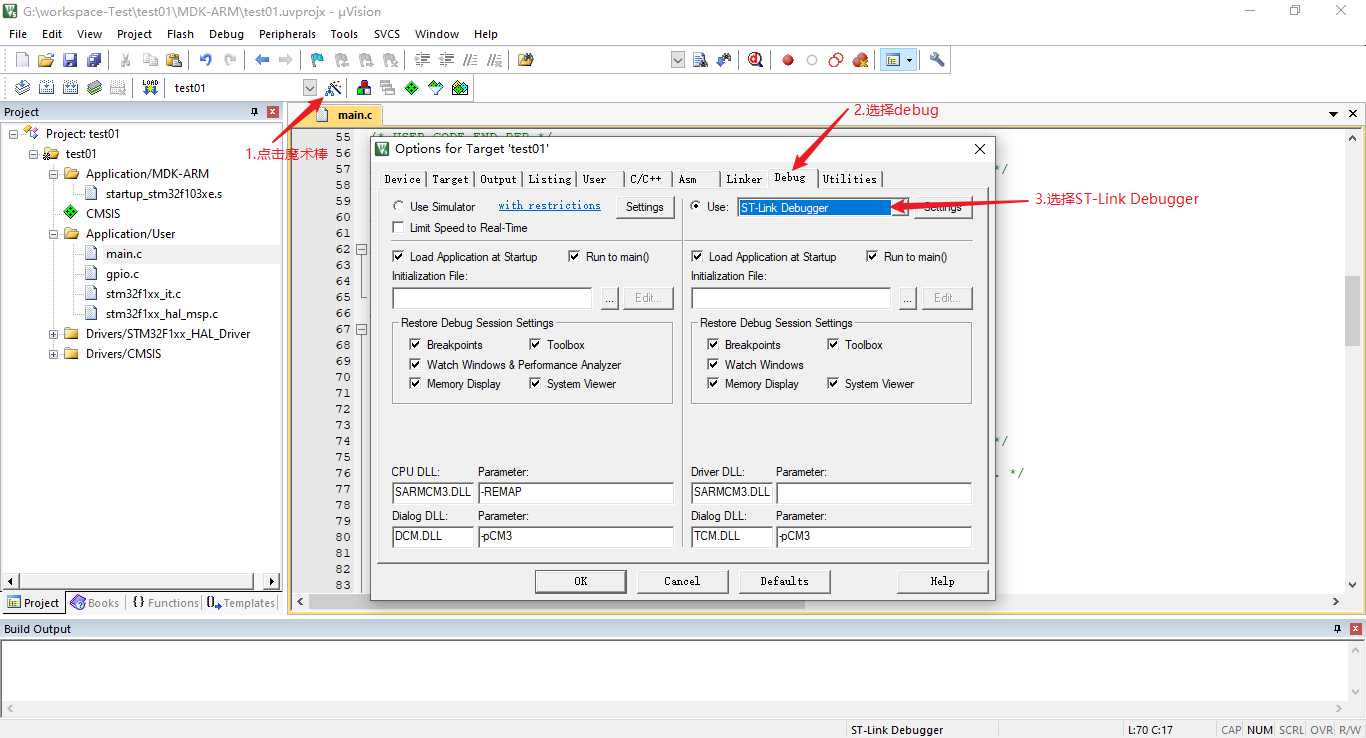Image resolution: width=1366 pixels, height=738 pixels.
Task: Uncheck Watch Windows & Performance Analyzer
Action: [x=416, y=365]
